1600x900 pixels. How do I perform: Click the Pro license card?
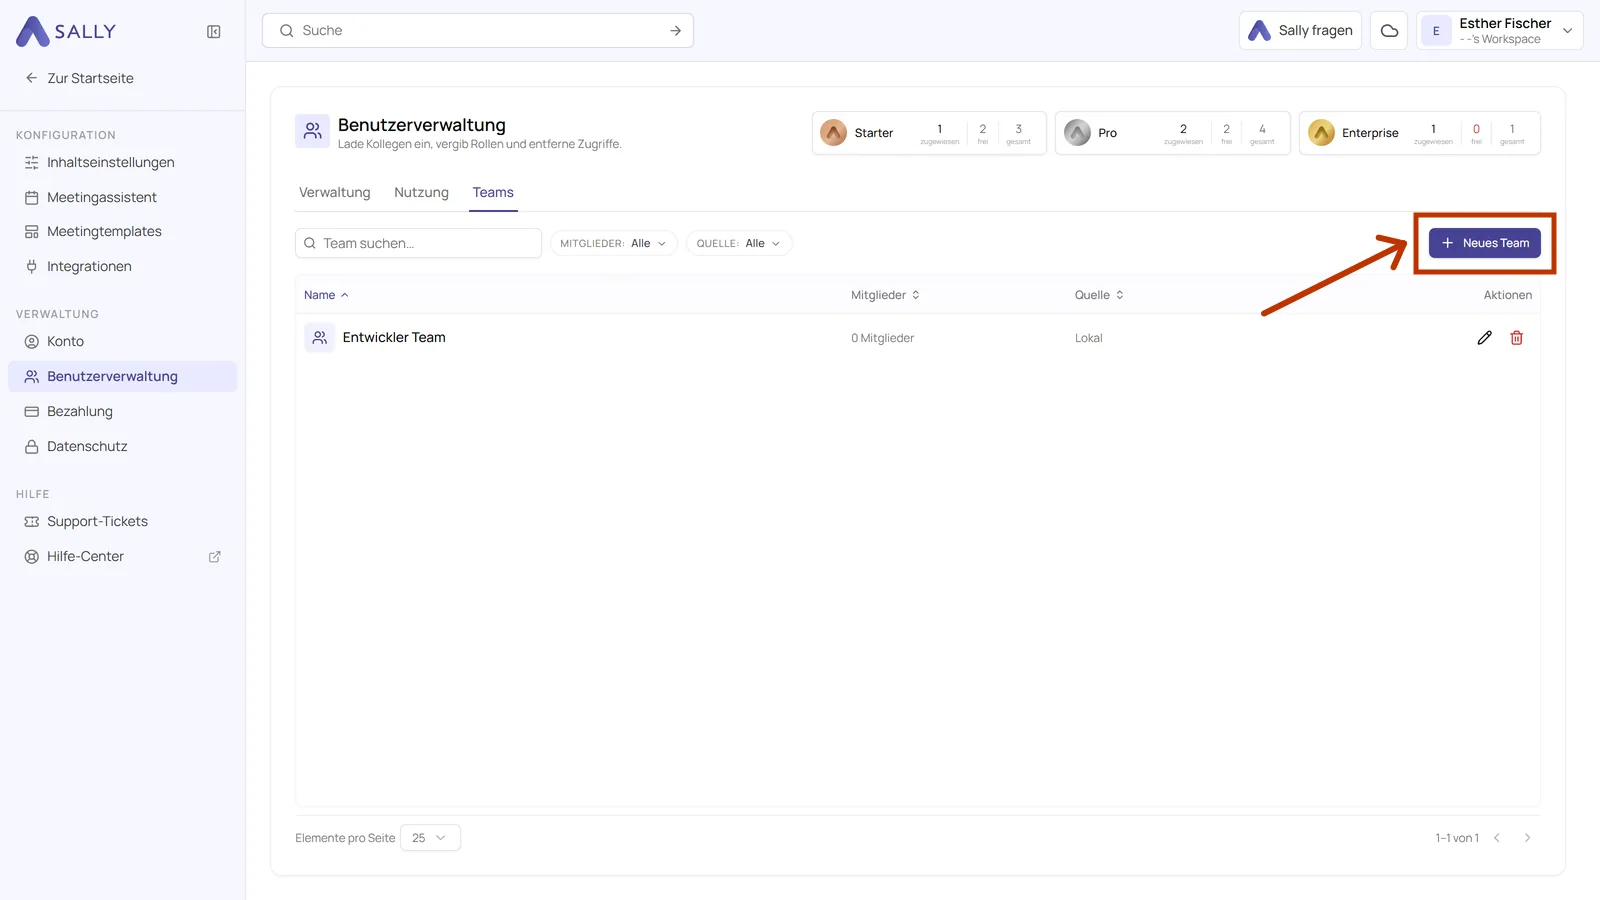(x=1172, y=133)
